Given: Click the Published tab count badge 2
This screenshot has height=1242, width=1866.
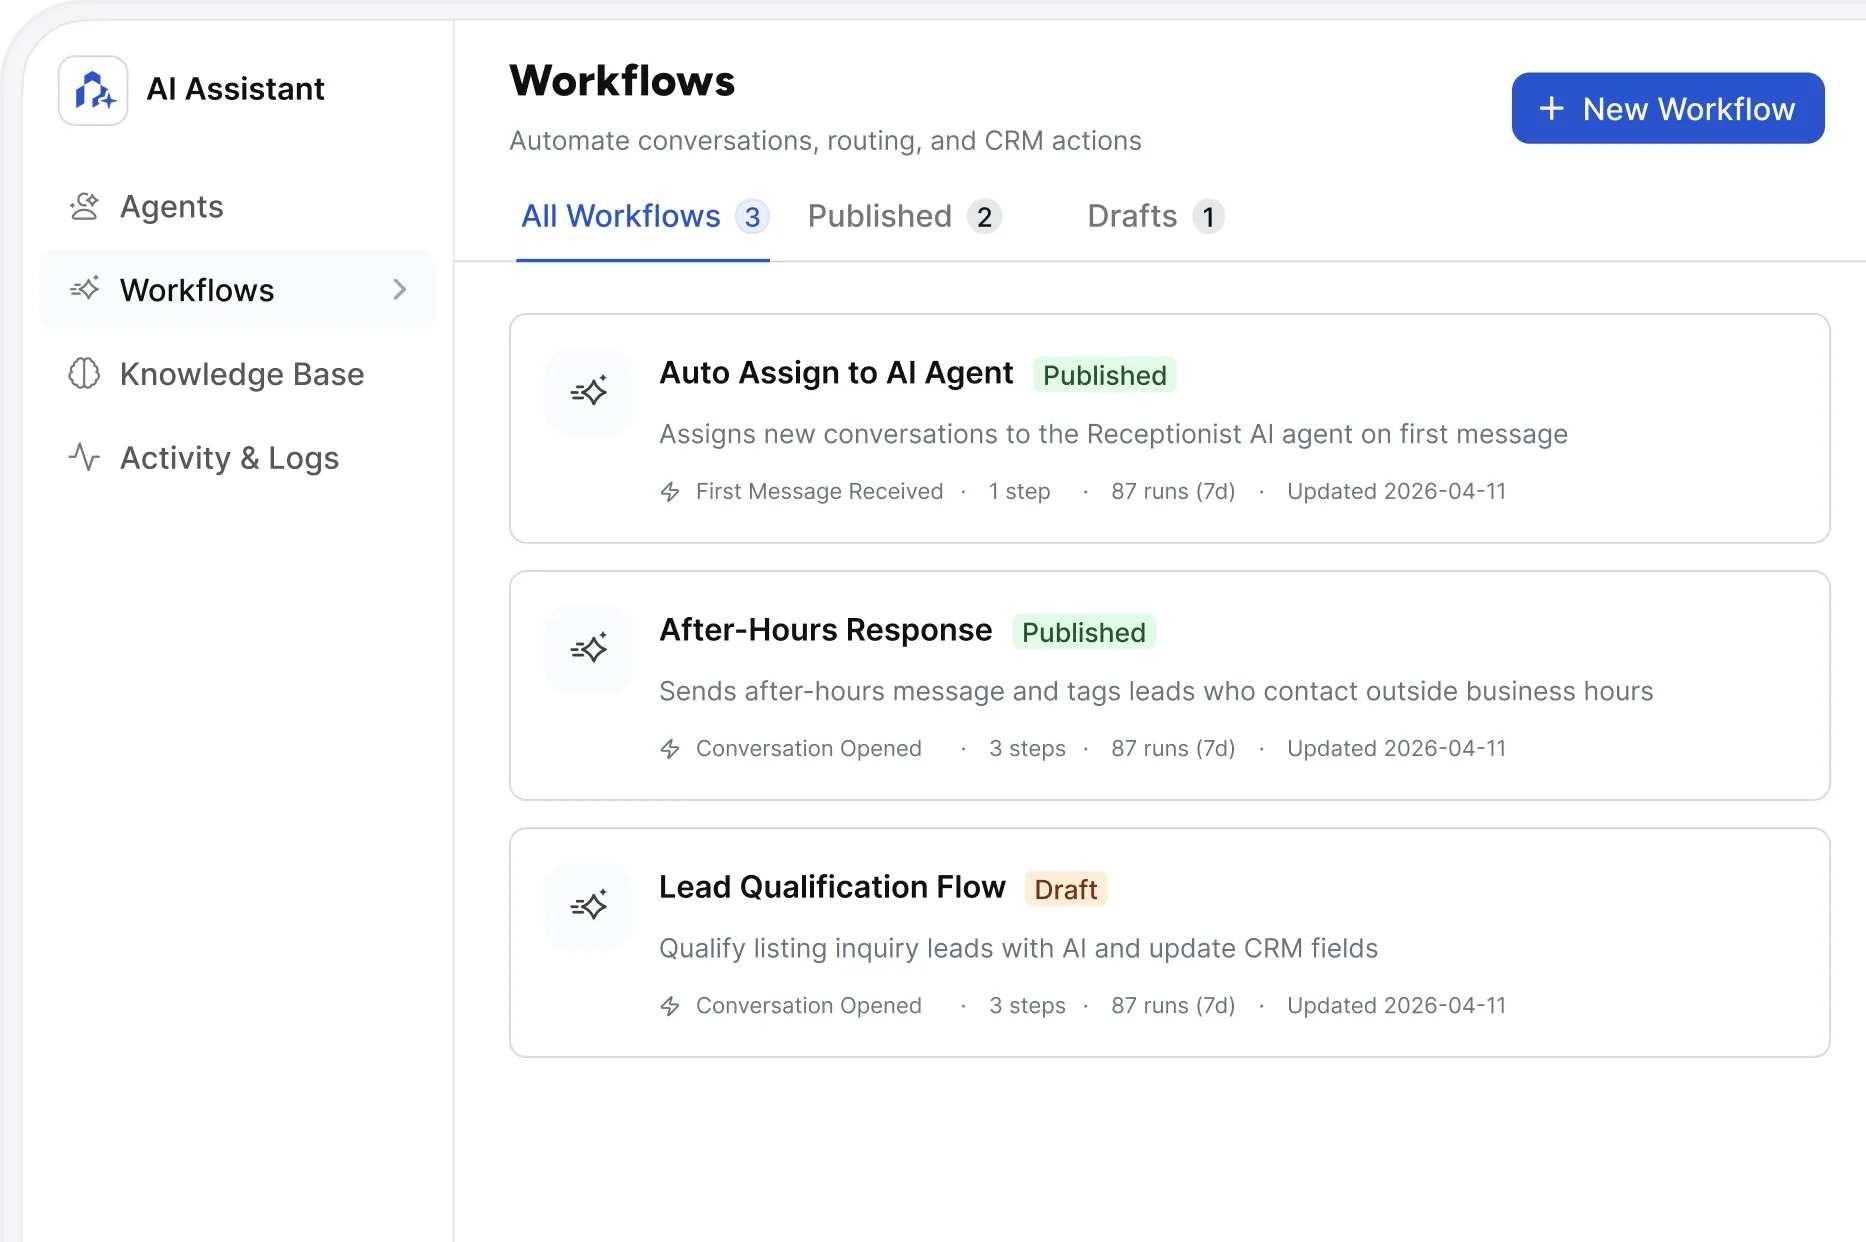Looking at the screenshot, I should pos(984,217).
